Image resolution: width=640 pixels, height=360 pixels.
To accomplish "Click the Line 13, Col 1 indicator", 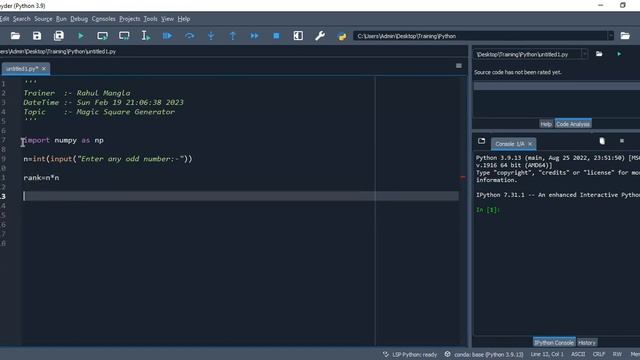I will [x=547, y=354].
